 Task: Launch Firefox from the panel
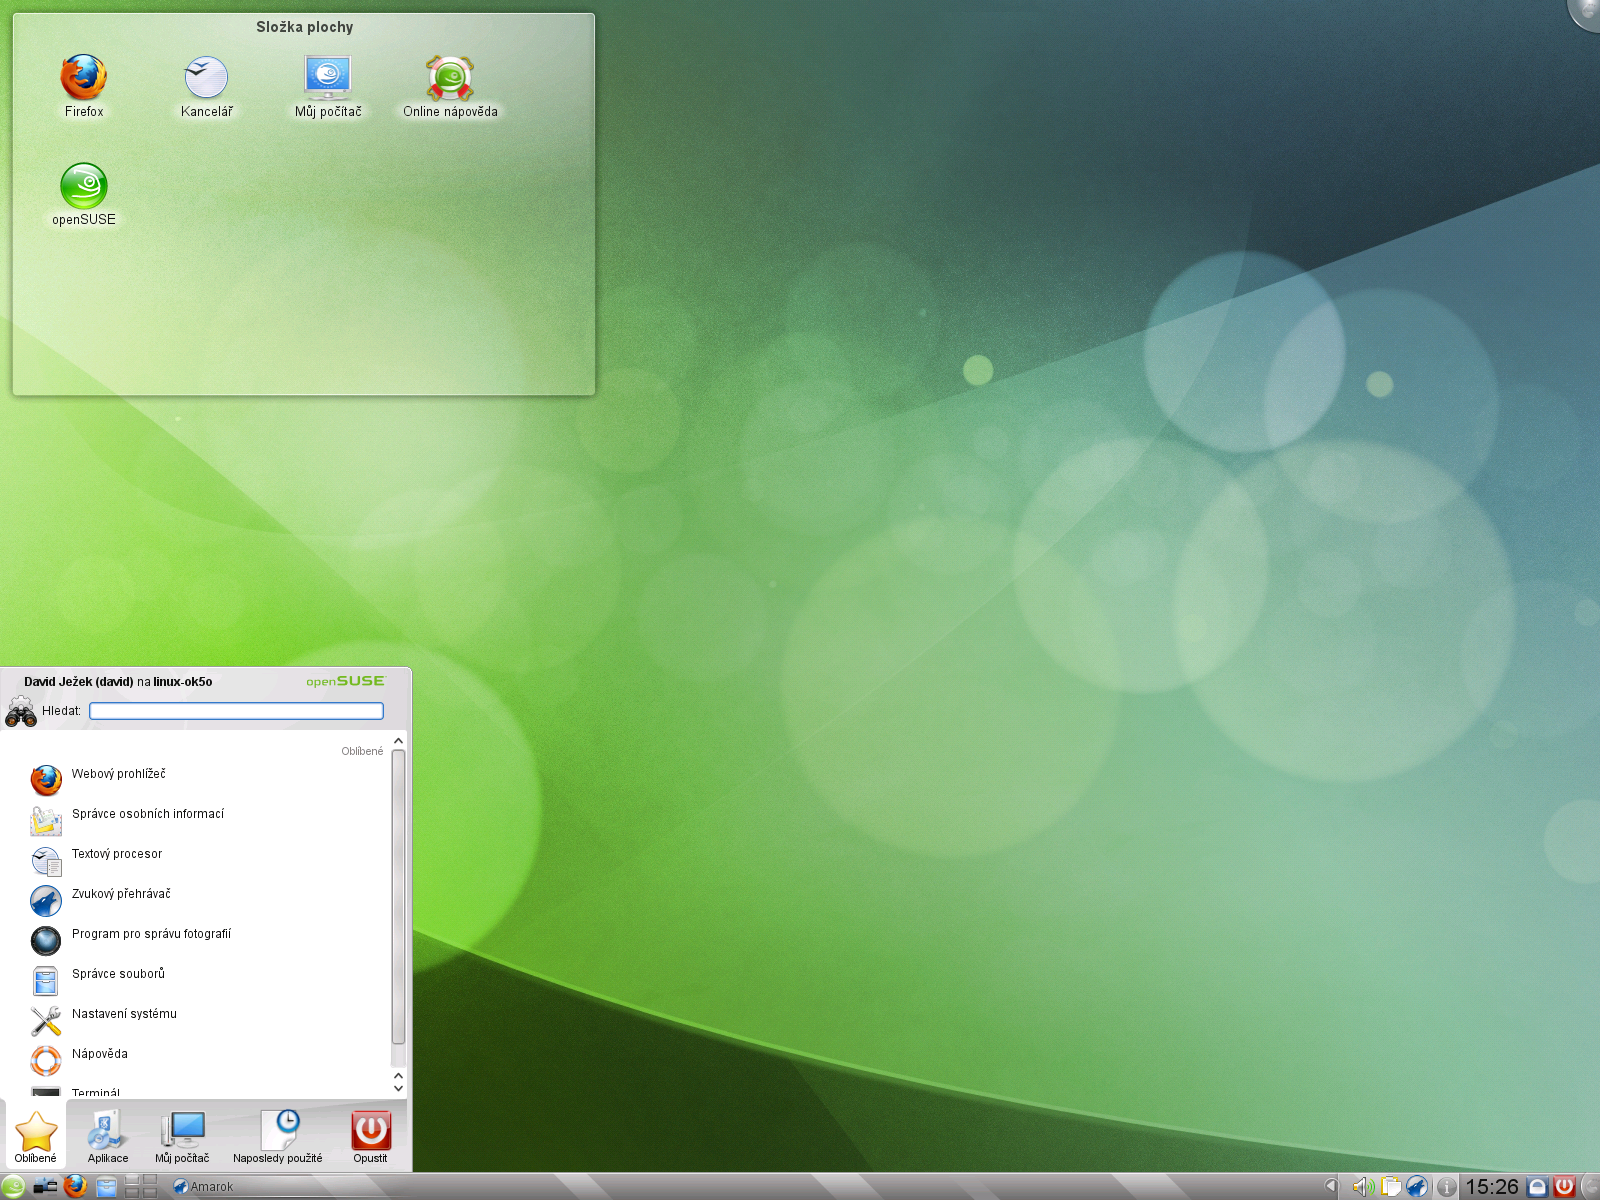pos(76,1187)
